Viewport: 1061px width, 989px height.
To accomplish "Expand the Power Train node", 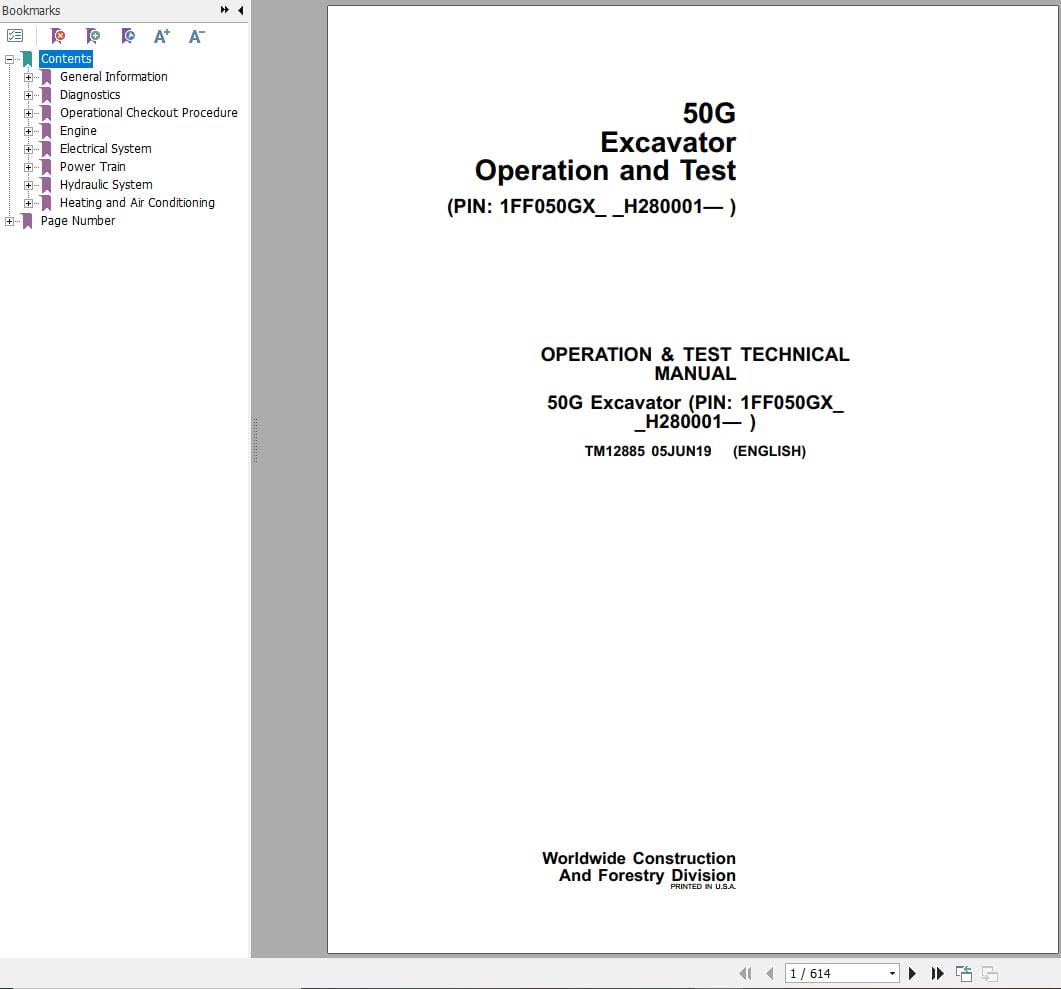I will [x=28, y=167].
